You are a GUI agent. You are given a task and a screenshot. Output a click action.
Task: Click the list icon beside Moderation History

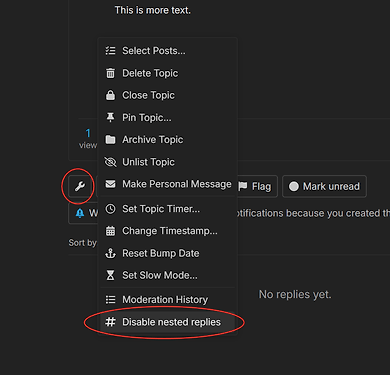pyautogui.click(x=110, y=300)
